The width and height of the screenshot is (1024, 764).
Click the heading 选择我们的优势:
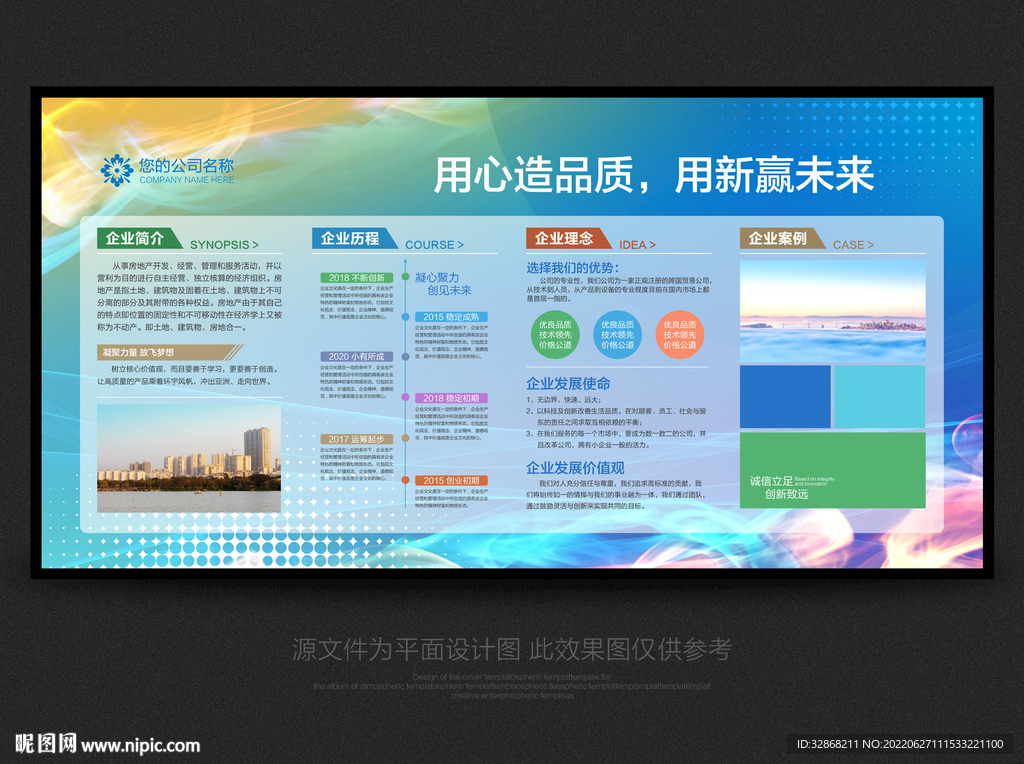(x=573, y=268)
